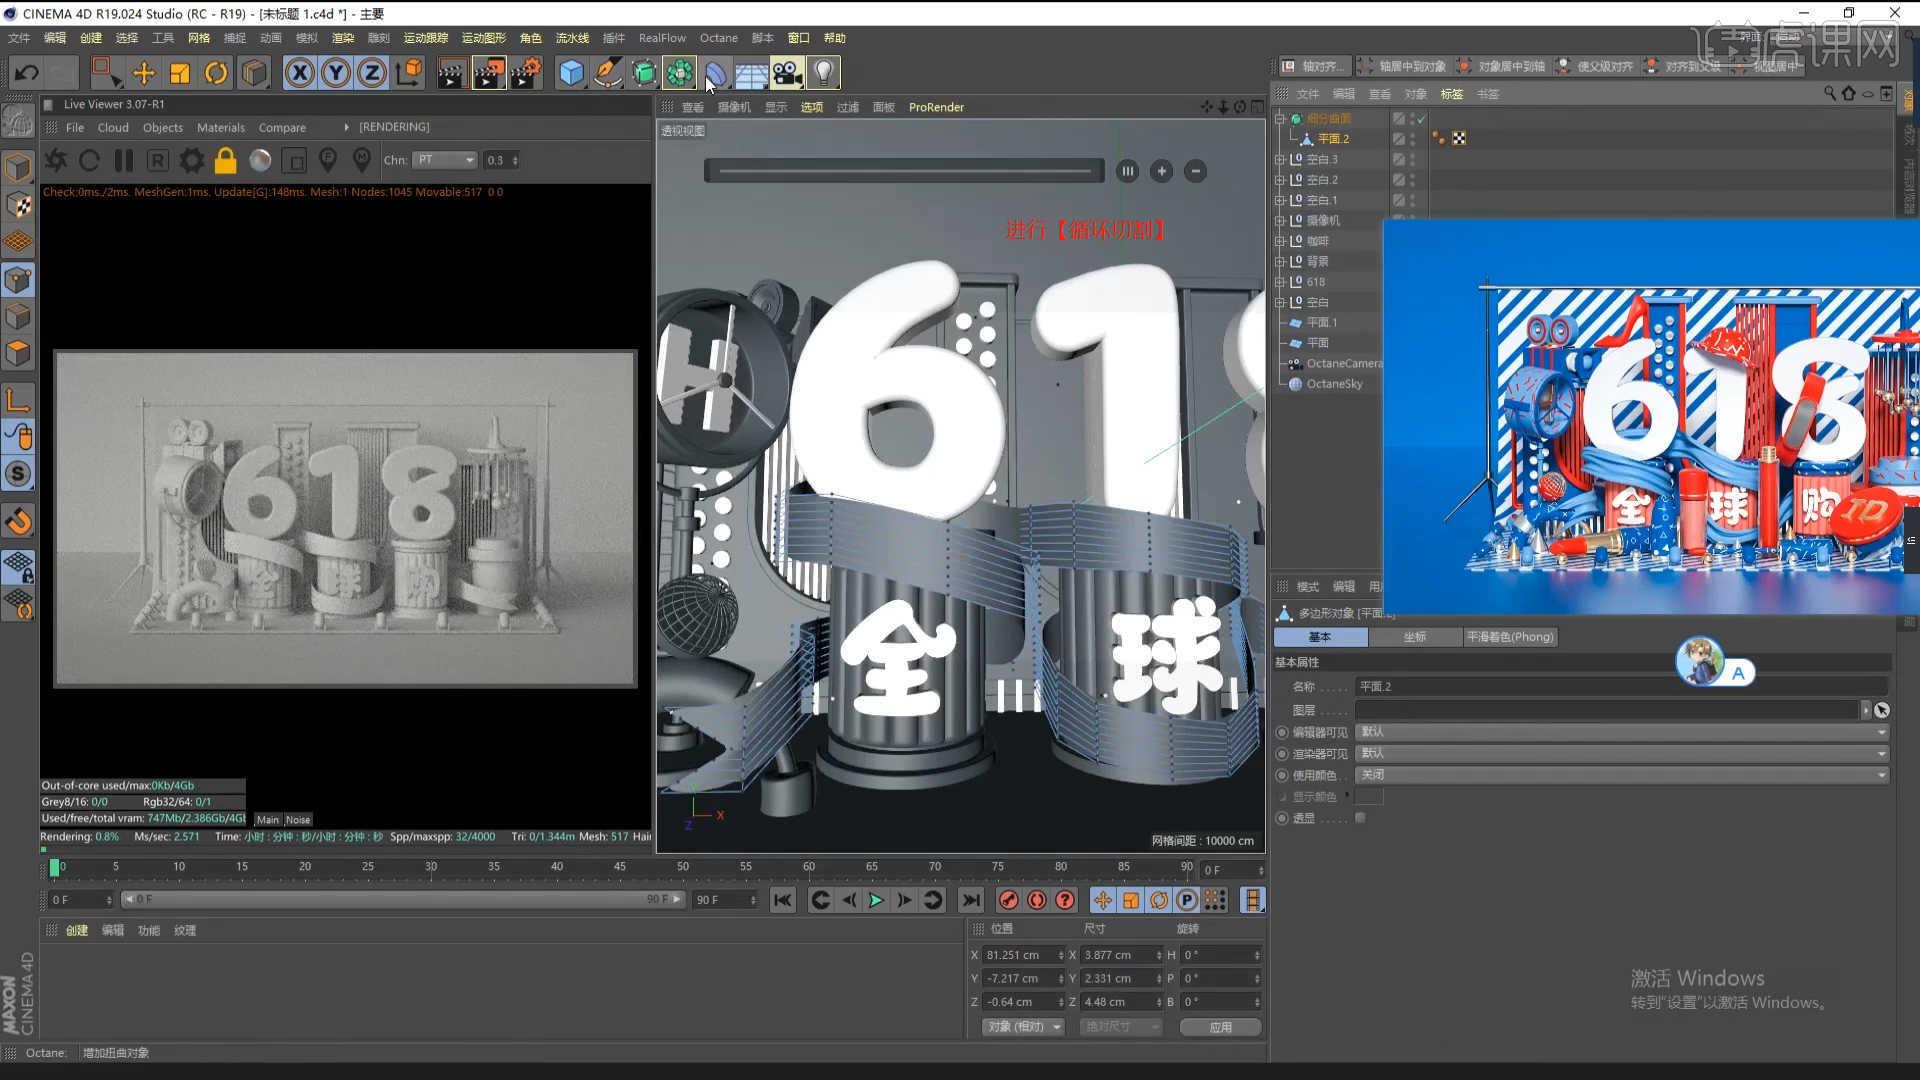Restart the render with the R icon

click(157, 161)
